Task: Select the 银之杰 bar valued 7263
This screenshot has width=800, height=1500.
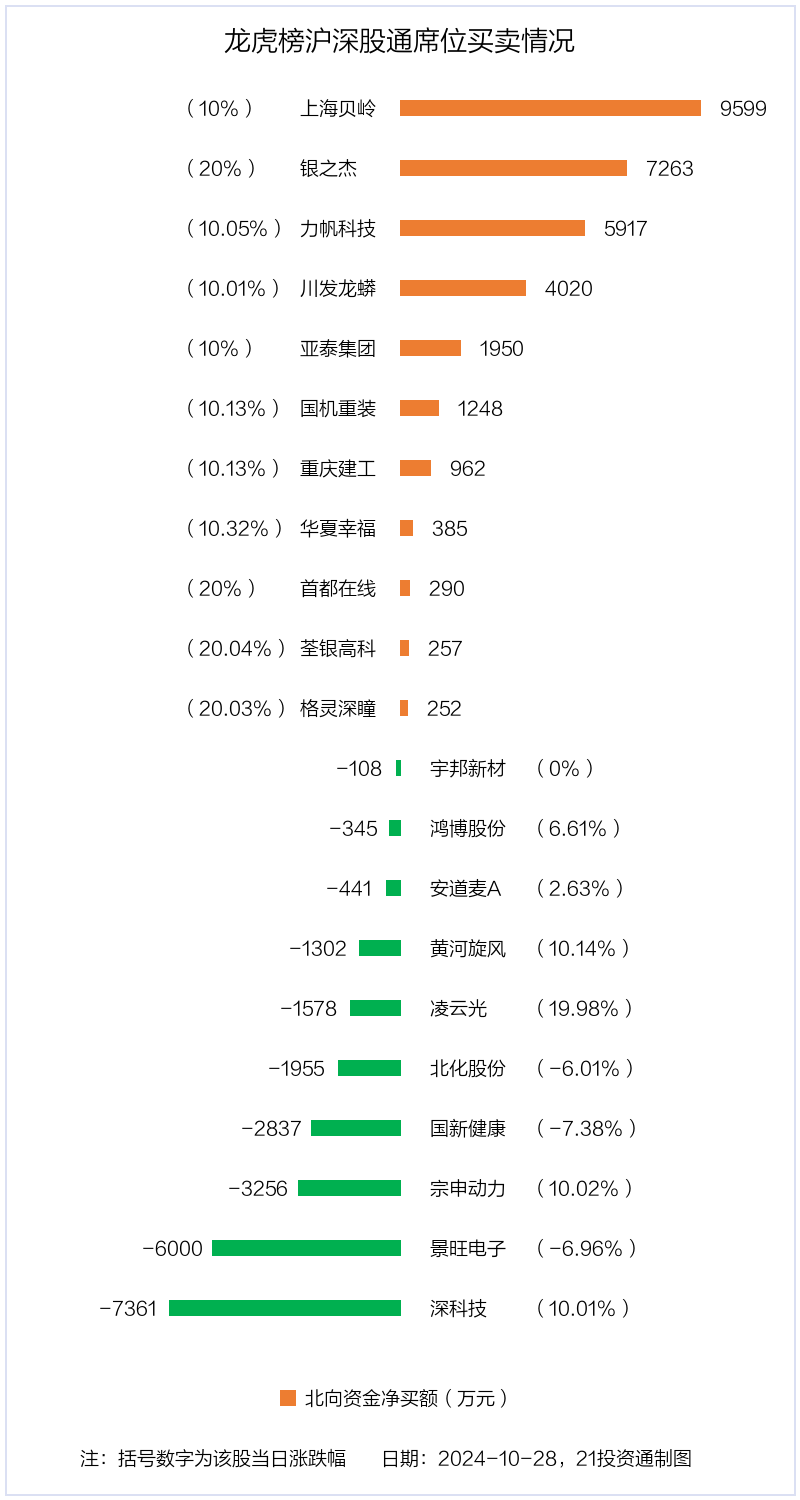Action: [x=513, y=168]
